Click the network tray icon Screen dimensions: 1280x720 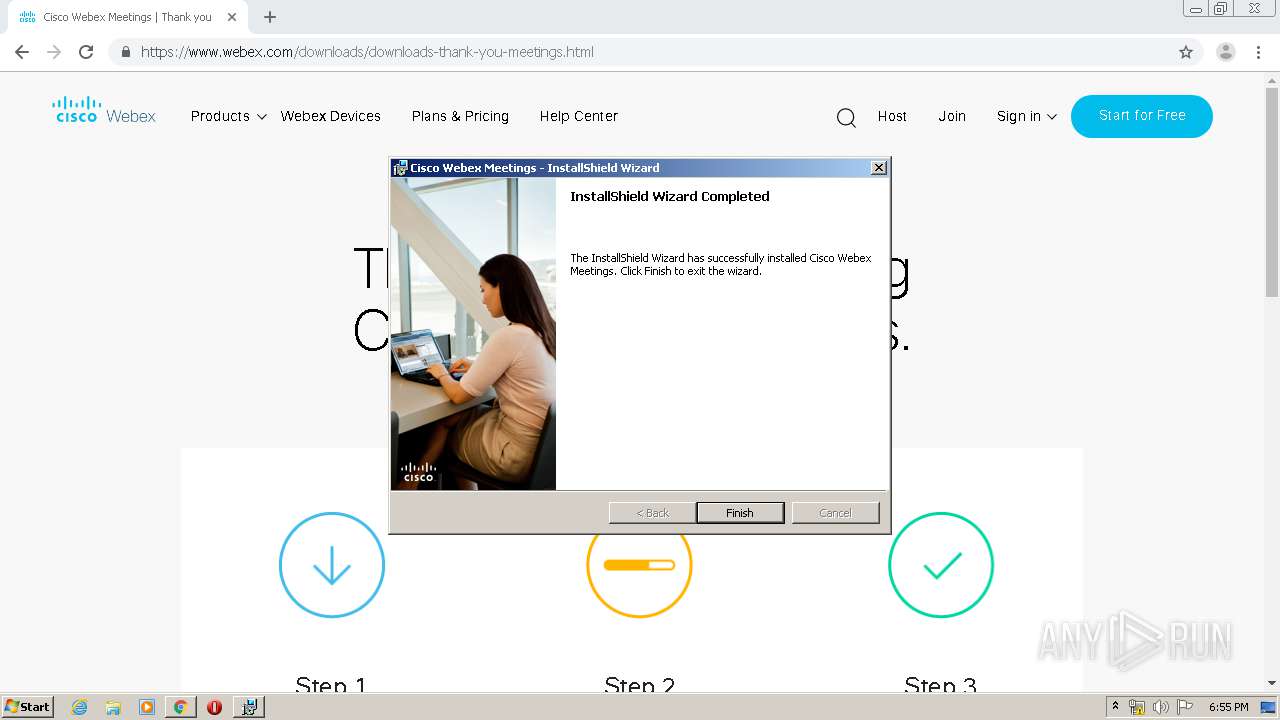click(1137, 707)
